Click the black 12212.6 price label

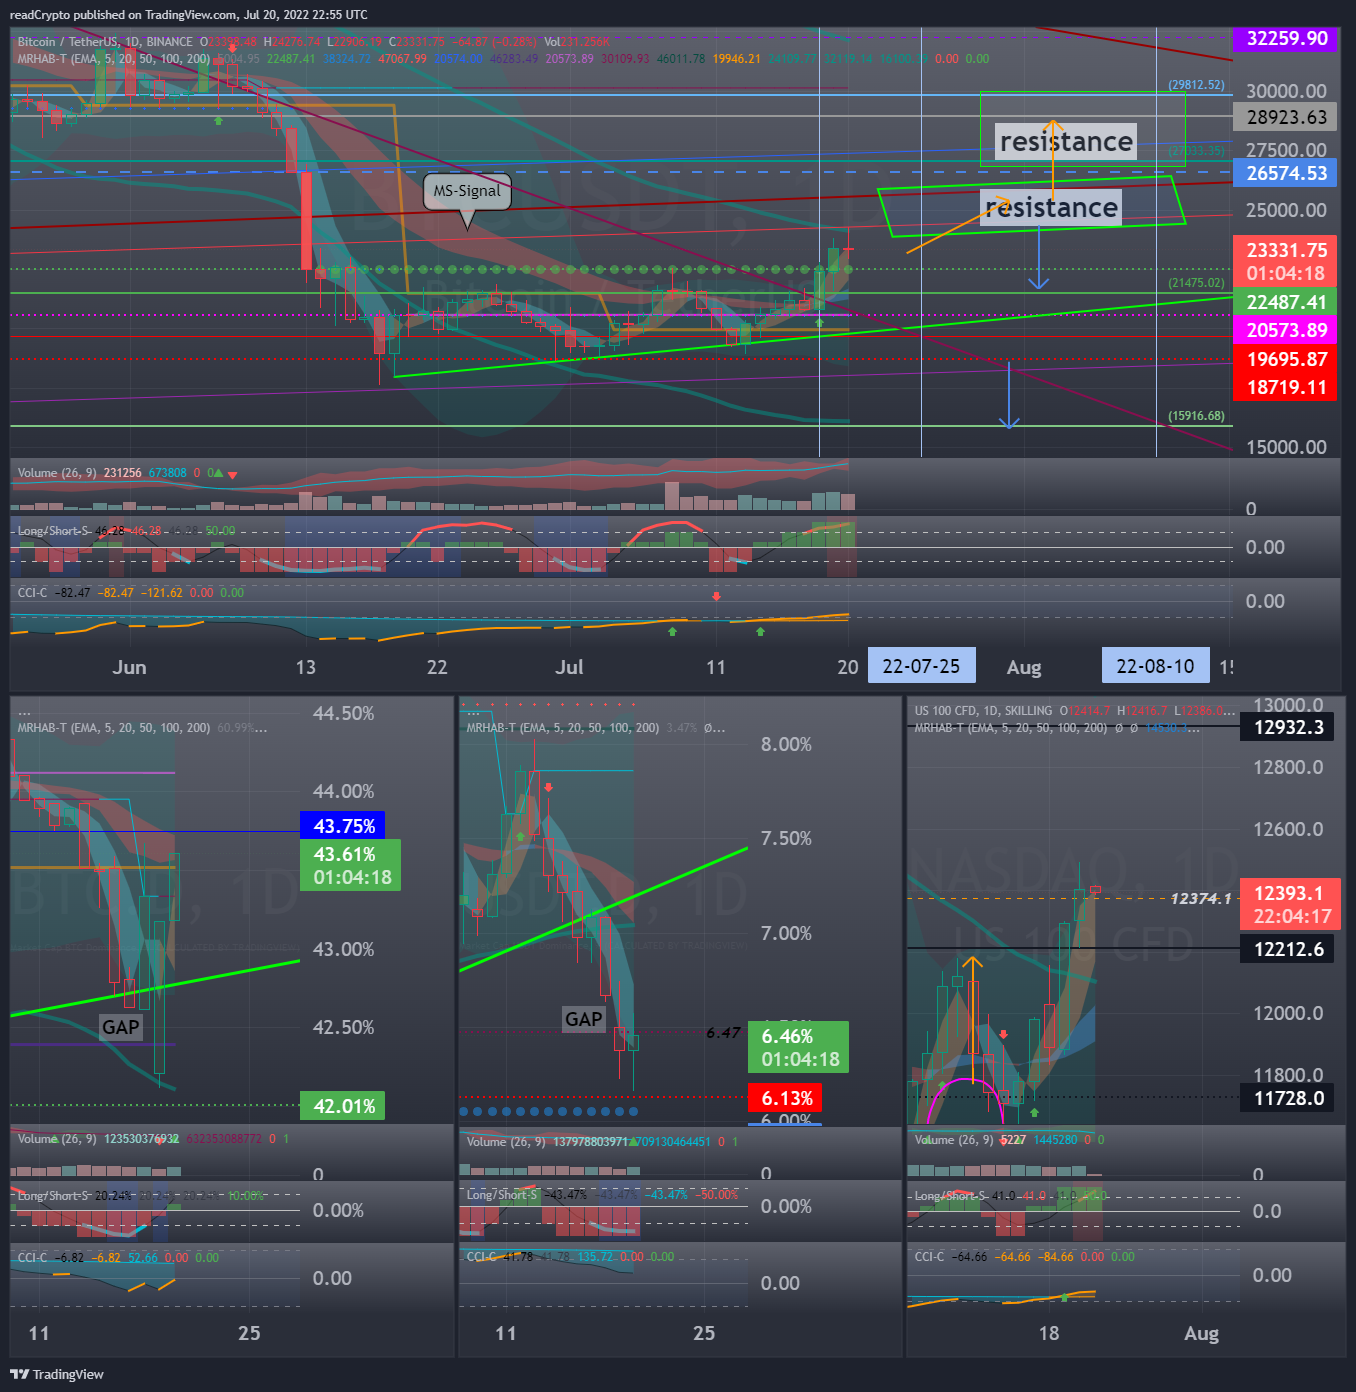(1287, 949)
